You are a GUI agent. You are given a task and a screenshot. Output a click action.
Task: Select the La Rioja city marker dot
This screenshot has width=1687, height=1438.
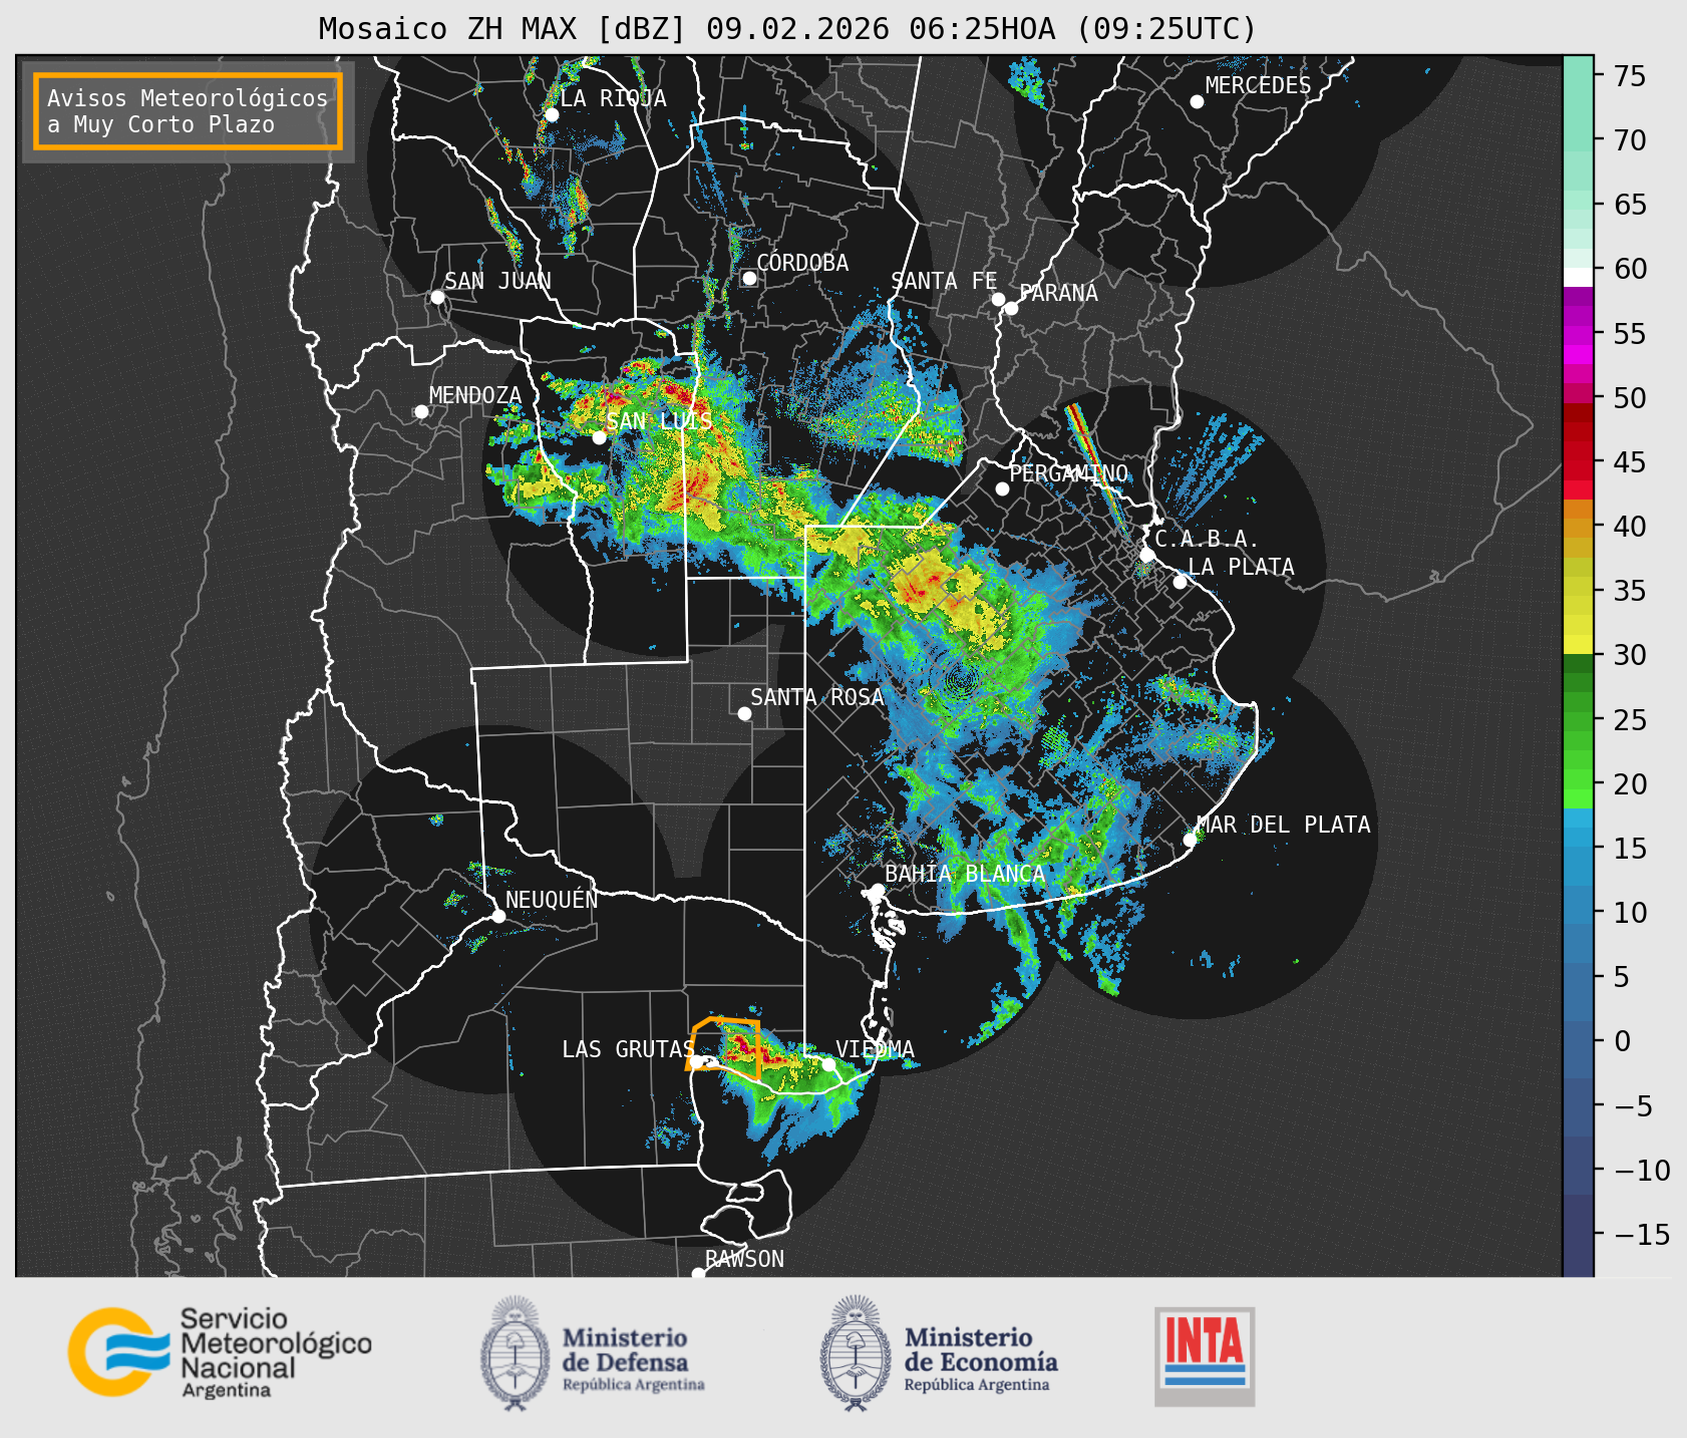[551, 115]
